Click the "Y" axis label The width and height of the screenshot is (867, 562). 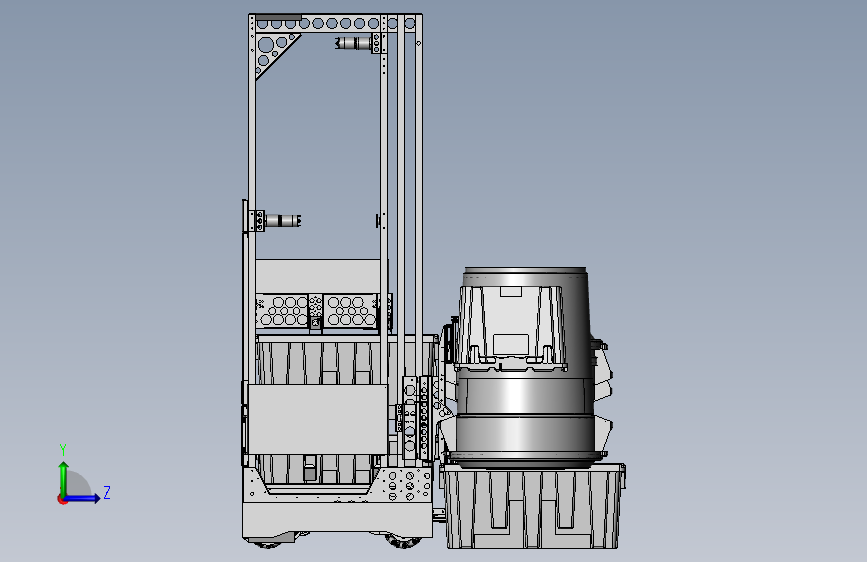pyautogui.click(x=63, y=450)
